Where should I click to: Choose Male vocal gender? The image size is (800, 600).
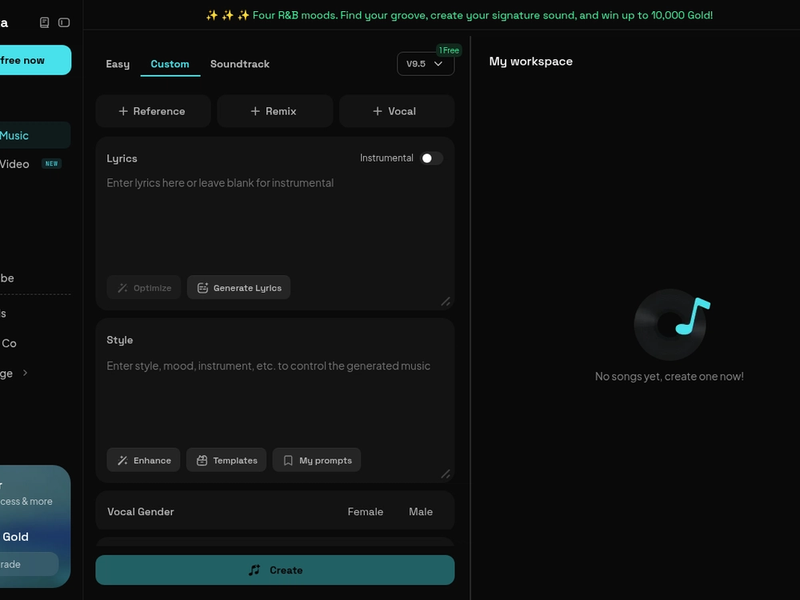click(420, 512)
